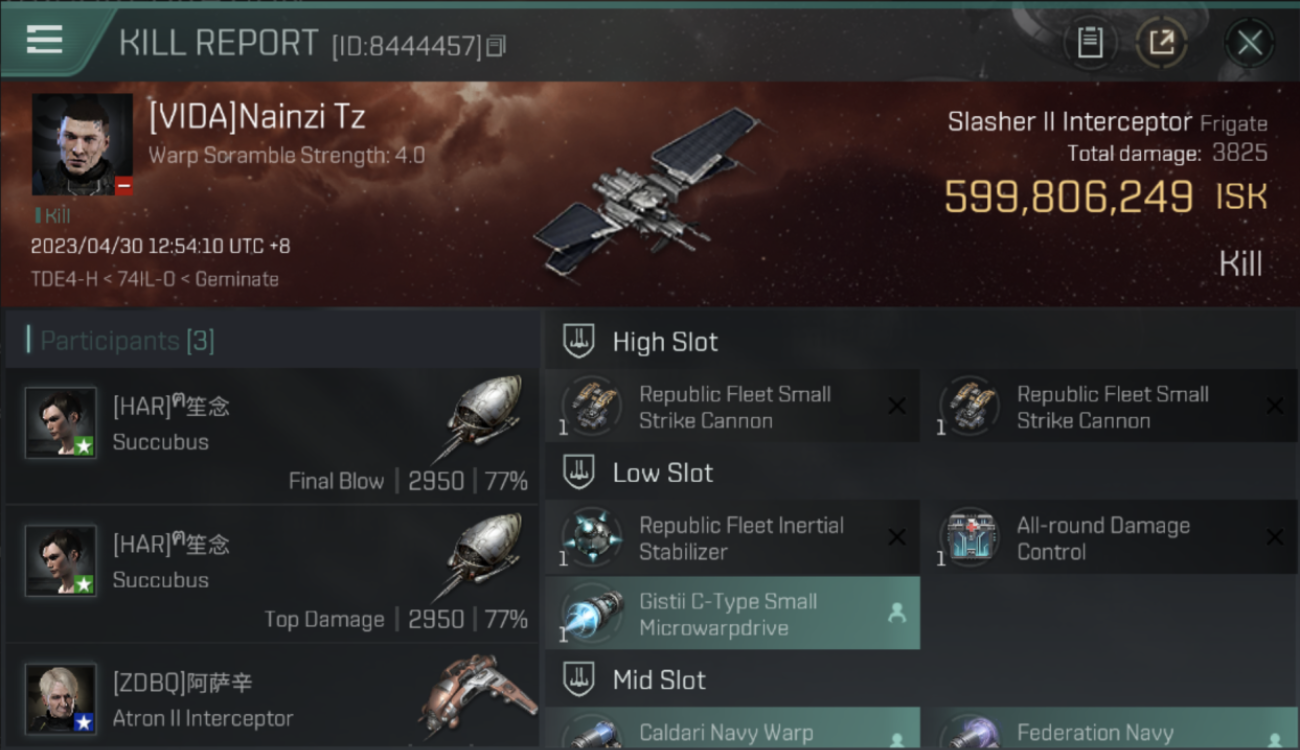Screen dimensions: 1300x750
Task: Select Gistii C-Type Small Microwarpdrive item
Action: point(732,614)
